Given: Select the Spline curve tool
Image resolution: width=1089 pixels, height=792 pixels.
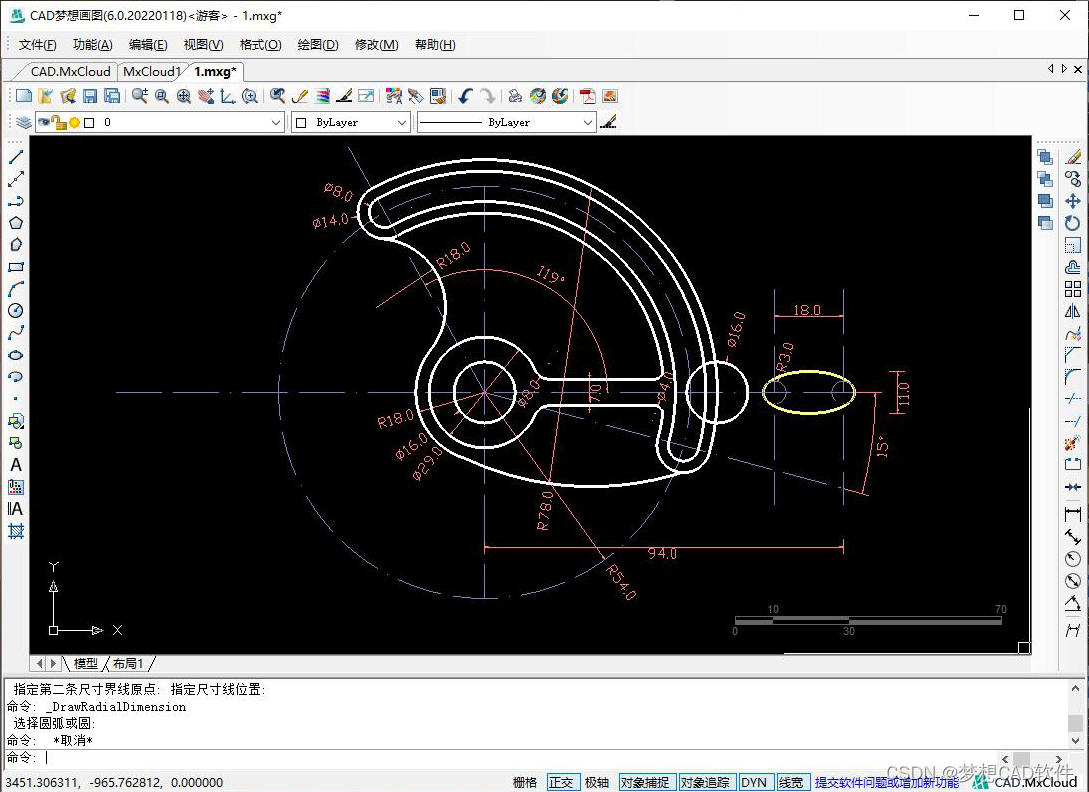Looking at the screenshot, I should pyautogui.click(x=15, y=333).
